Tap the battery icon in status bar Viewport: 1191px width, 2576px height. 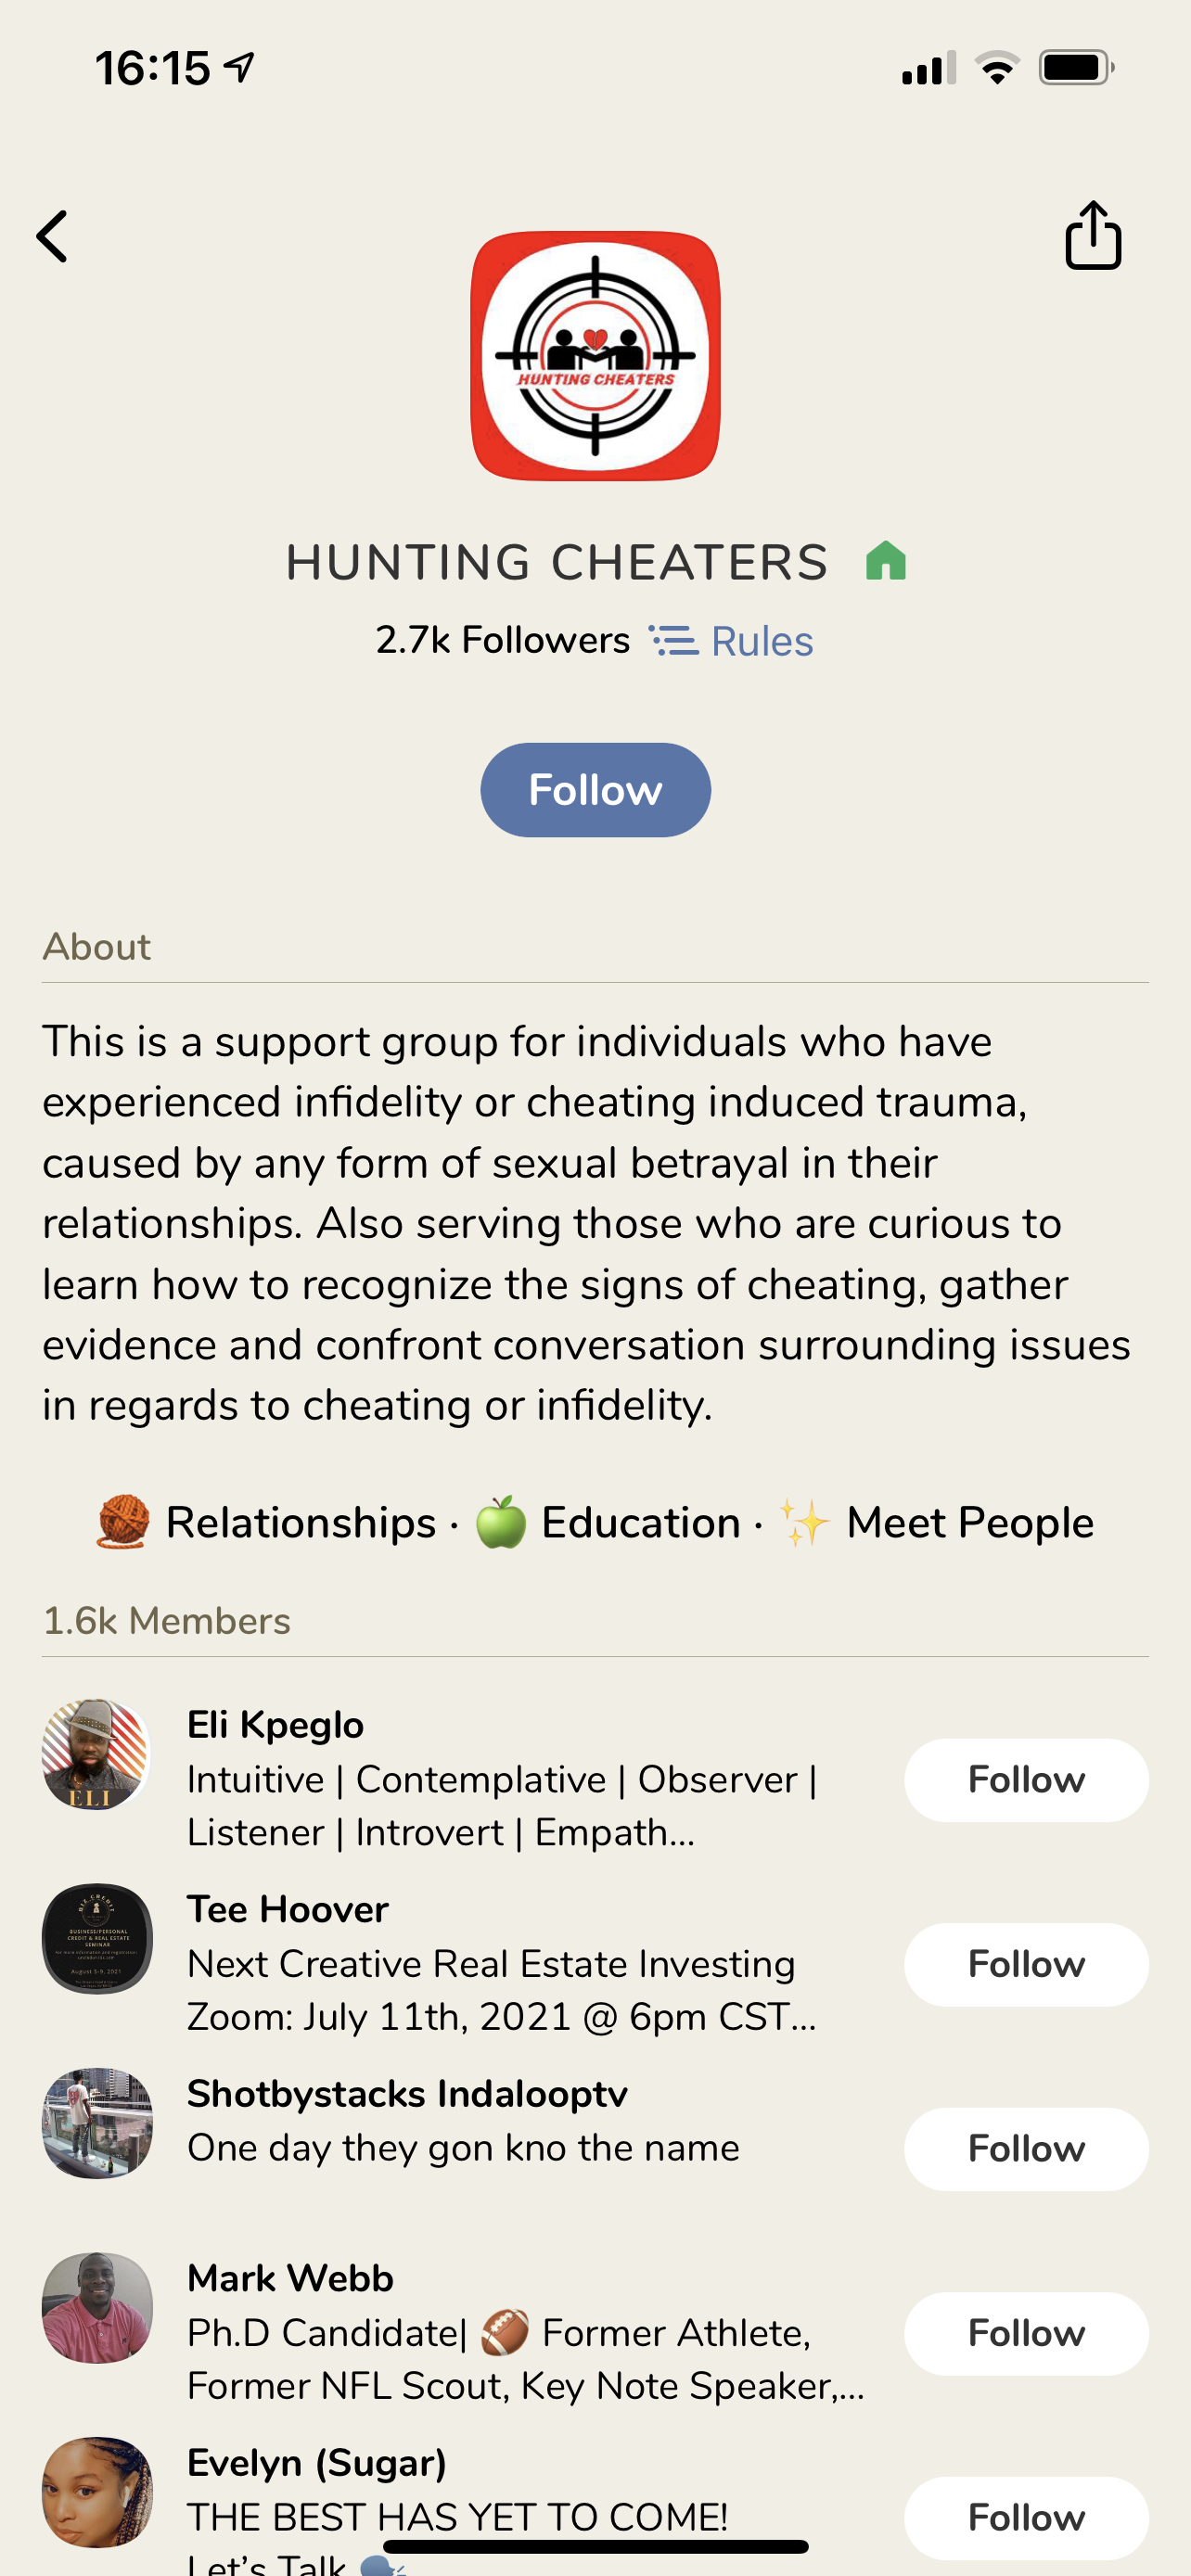coord(1076,68)
